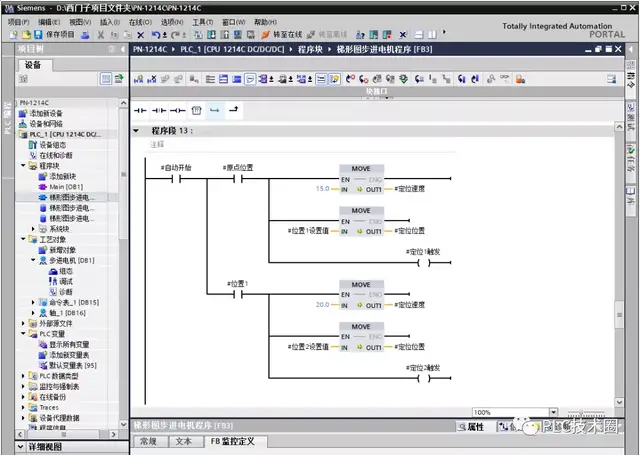640x455 pixels.
Task: Open the 100% zoom dropdown
Action: pos(553,412)
